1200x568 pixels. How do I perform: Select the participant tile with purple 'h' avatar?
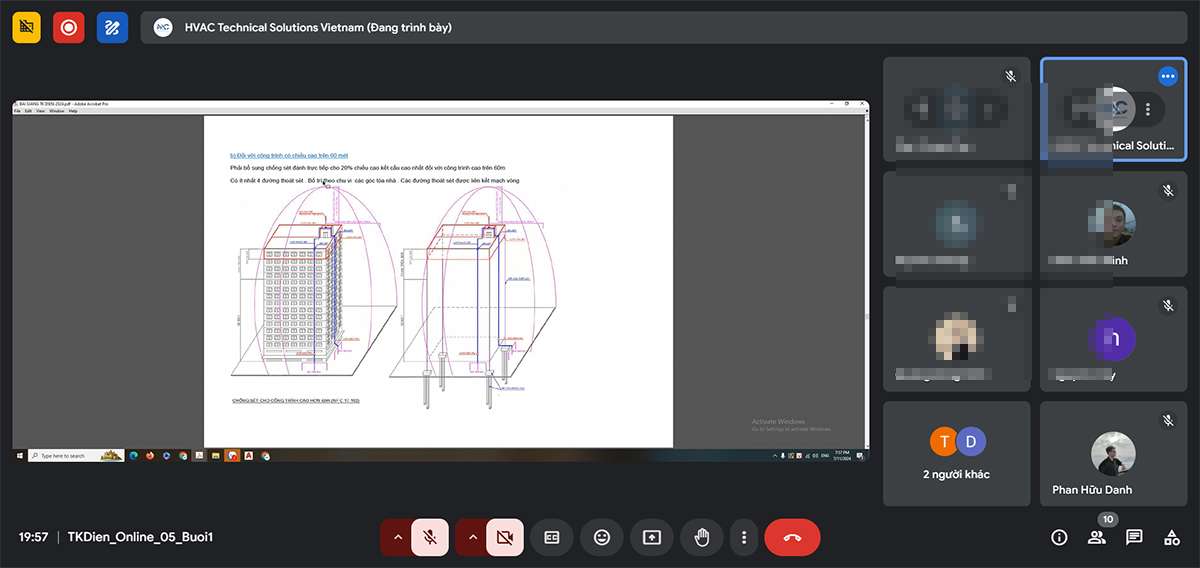[x=1113, y=338]
